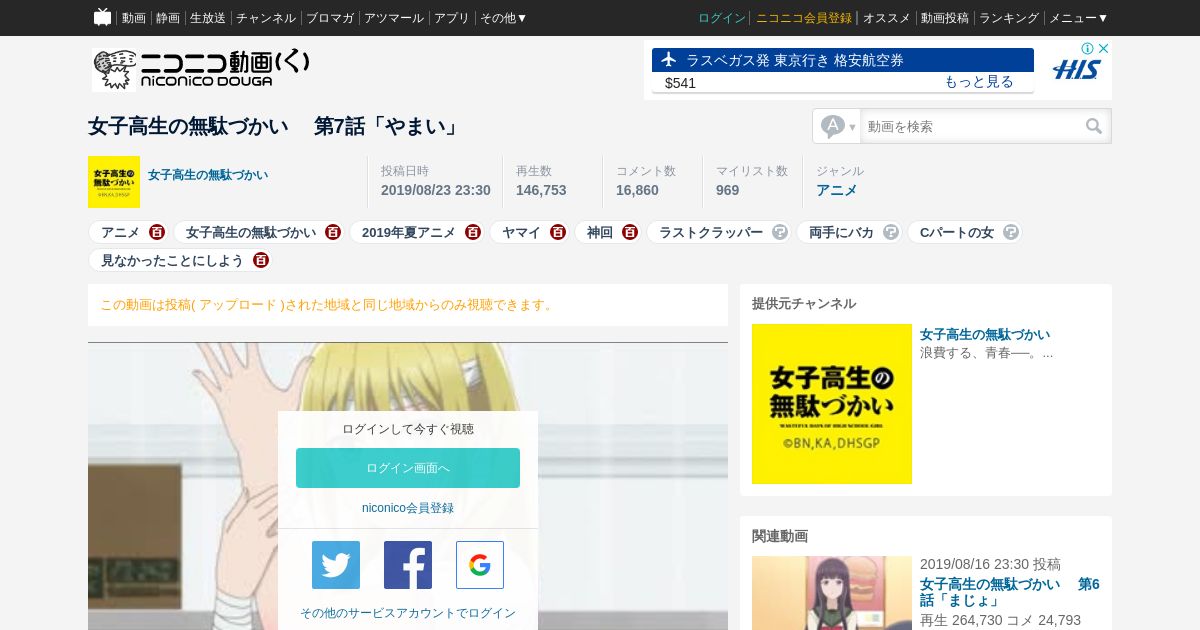
Task: Open 動画 in top navigation
Action: coord(133,18)
